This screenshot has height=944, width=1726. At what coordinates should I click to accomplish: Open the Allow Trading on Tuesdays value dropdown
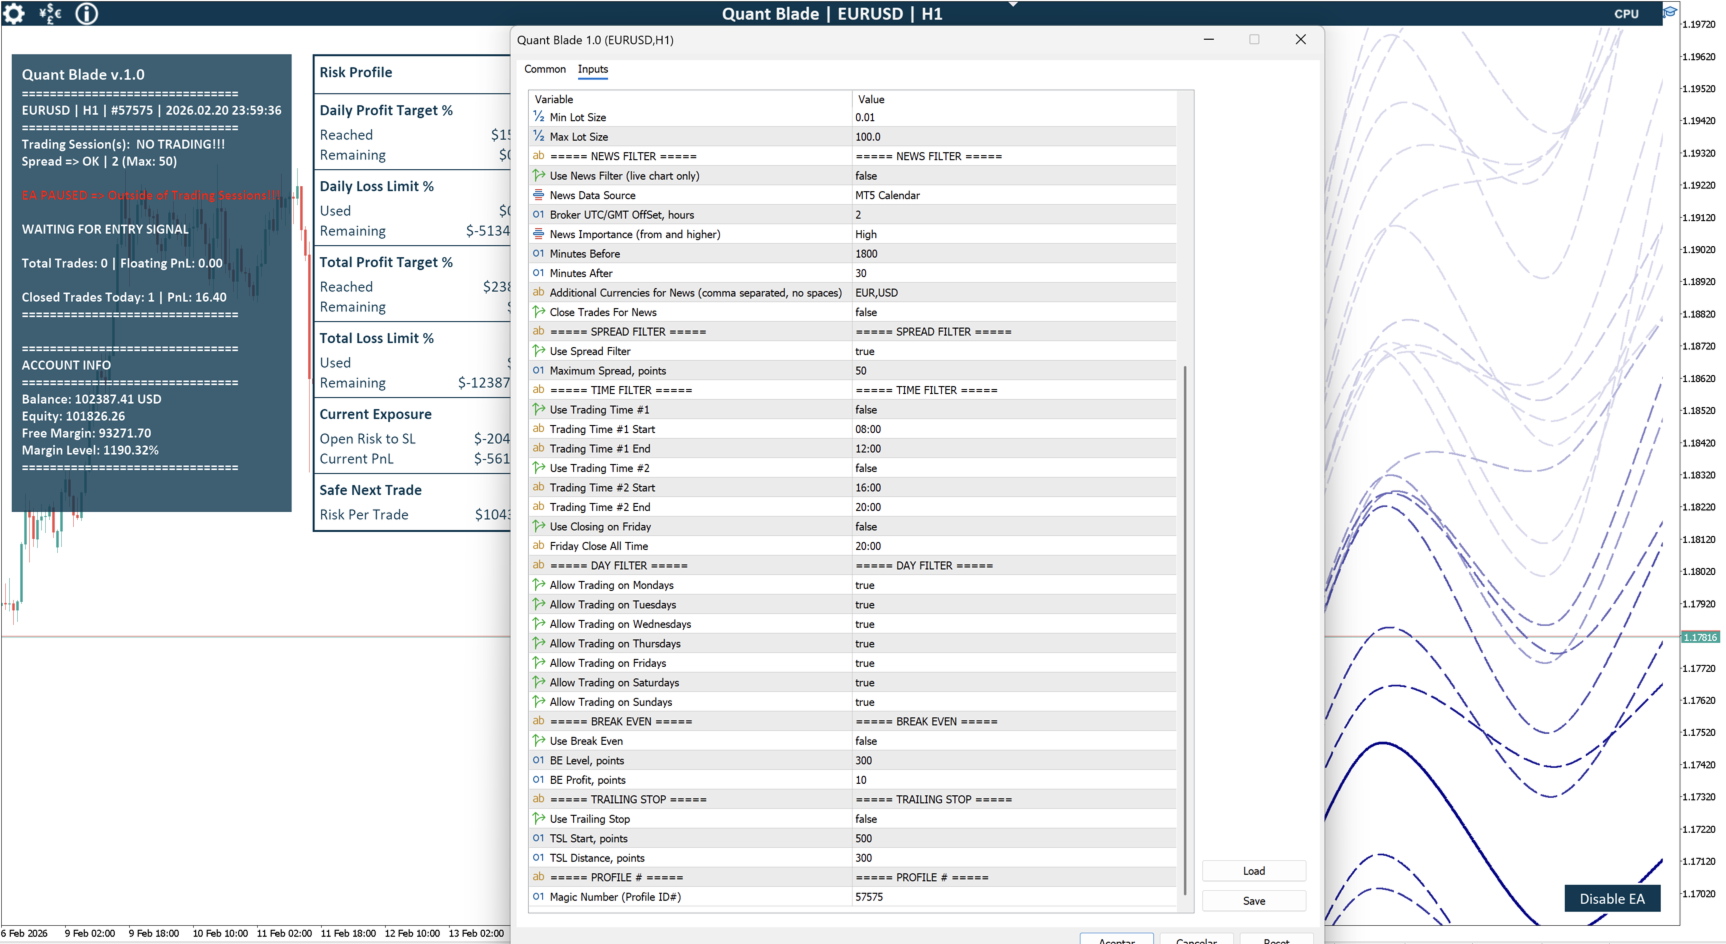[1014, 605]
